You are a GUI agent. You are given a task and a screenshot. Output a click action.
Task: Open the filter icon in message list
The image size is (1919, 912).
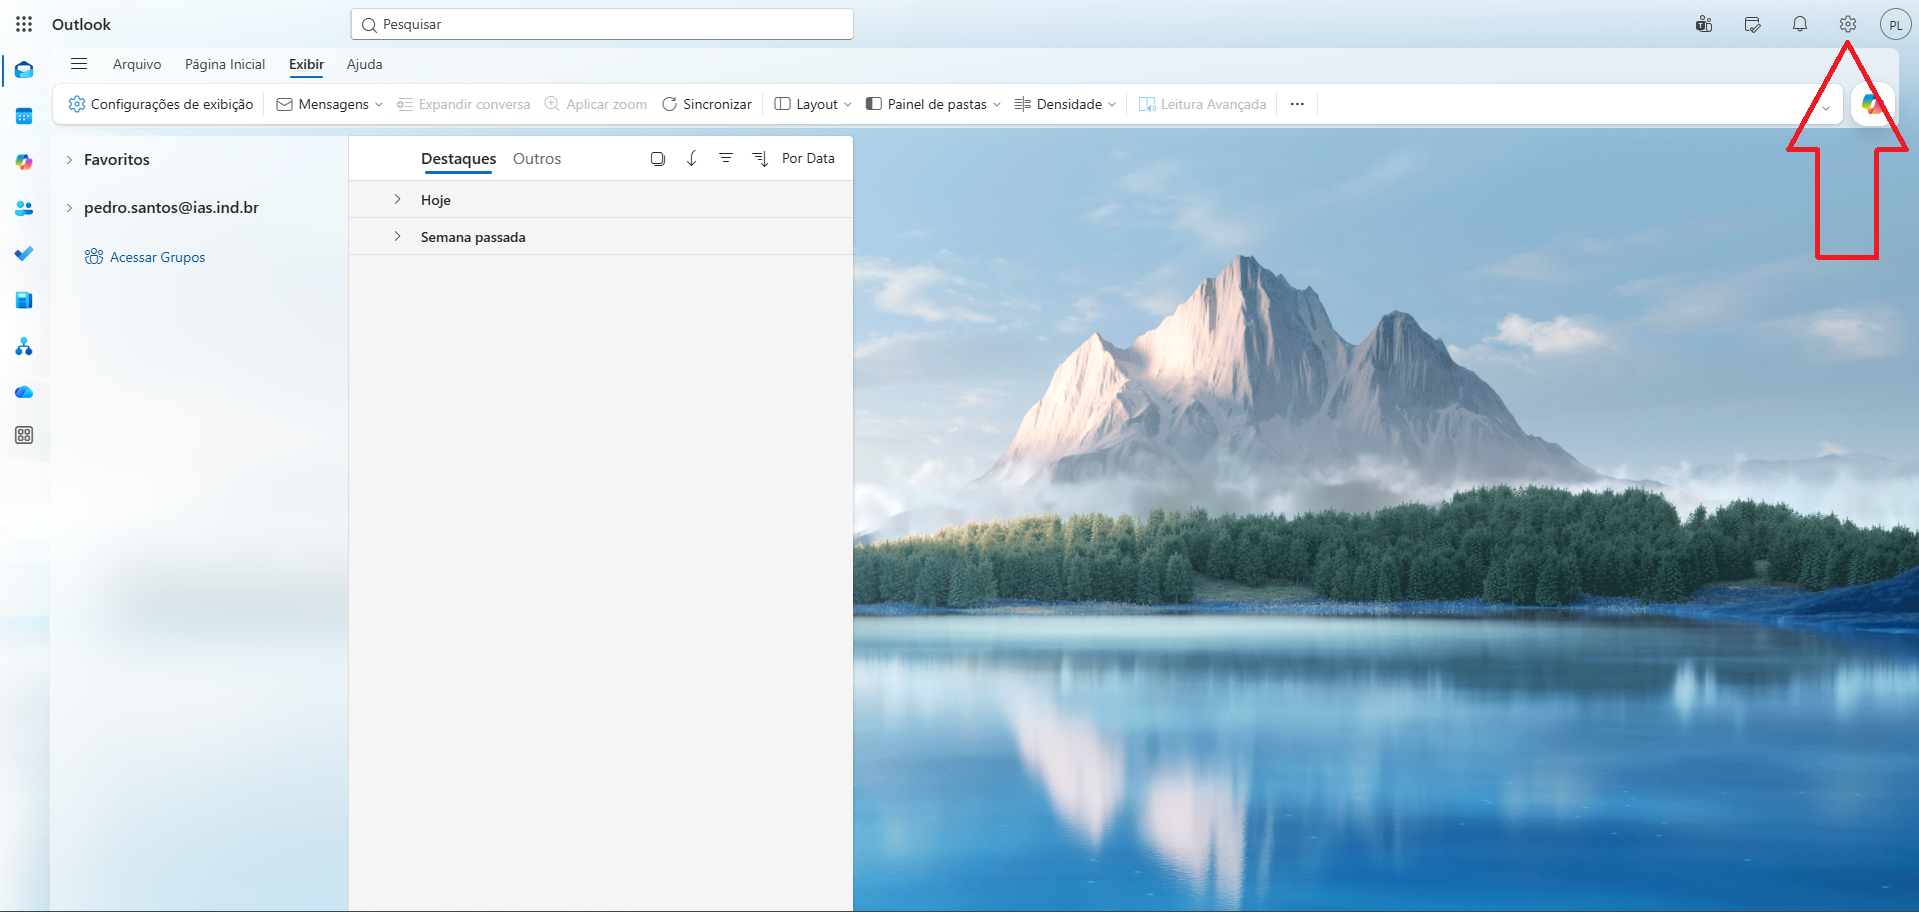(726, 158)
